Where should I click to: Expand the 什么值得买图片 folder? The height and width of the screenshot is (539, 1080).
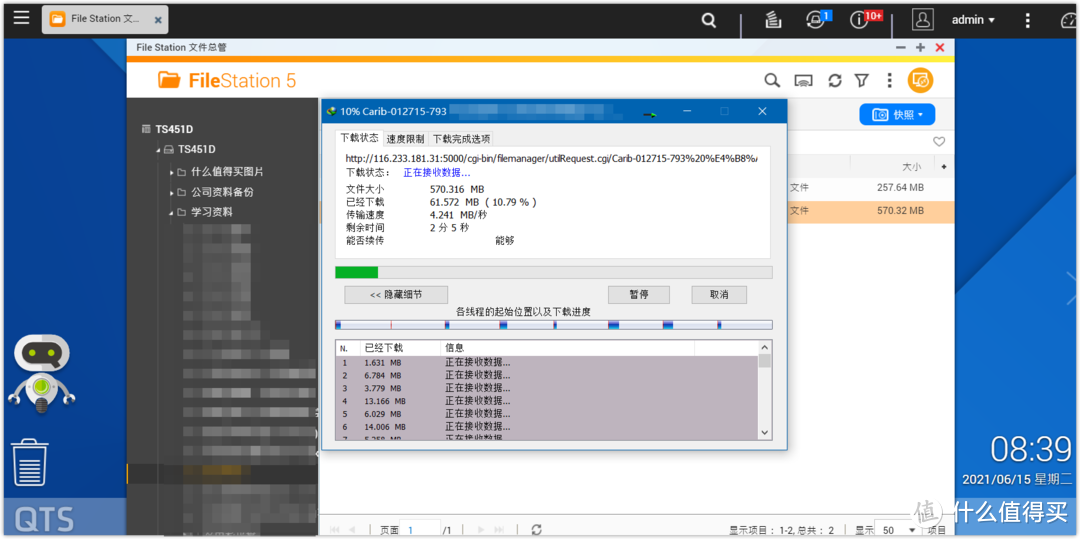tap(172, 172)
